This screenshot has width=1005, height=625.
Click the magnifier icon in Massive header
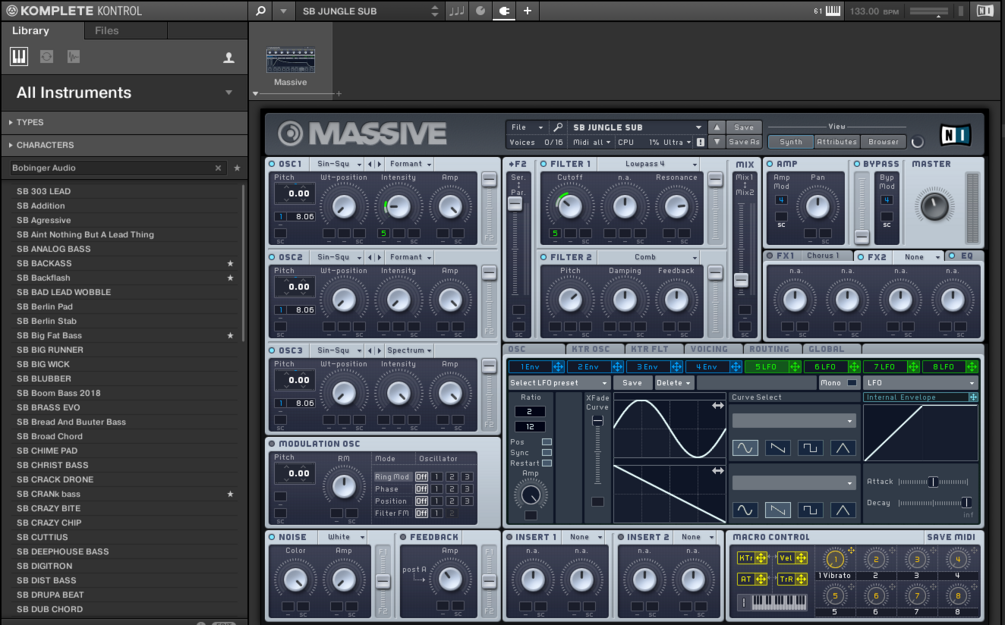coord(558,127)
